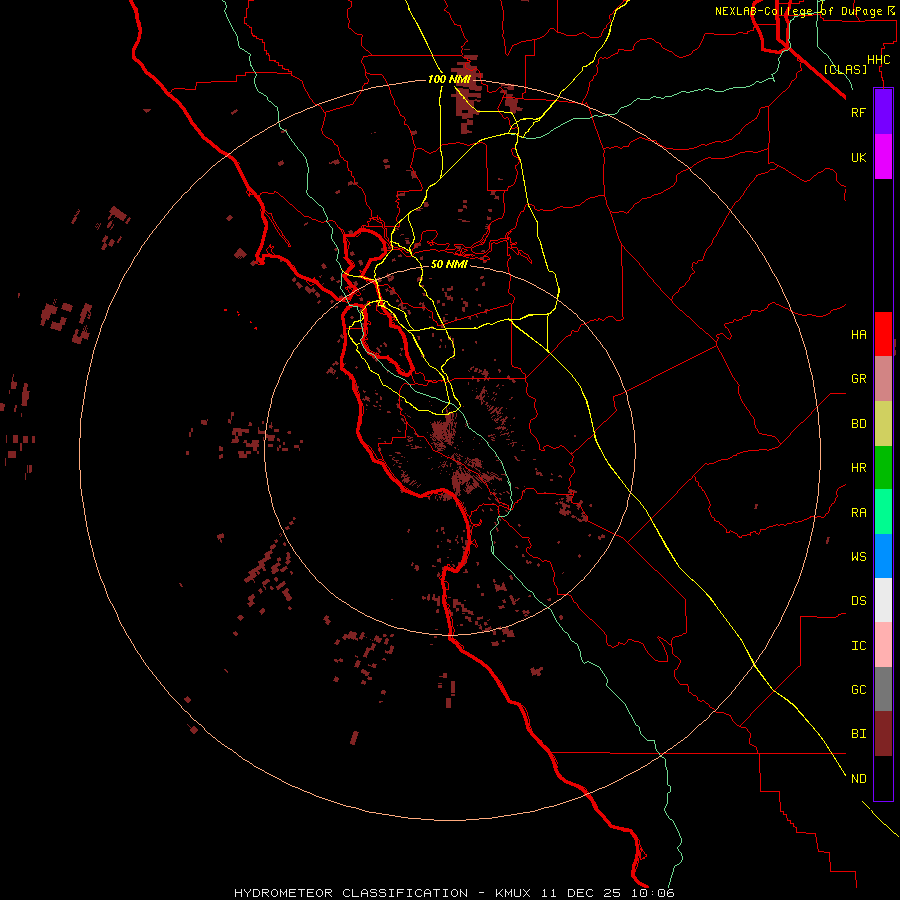Click the WS blue legend swatch

(x=883, y=556)
